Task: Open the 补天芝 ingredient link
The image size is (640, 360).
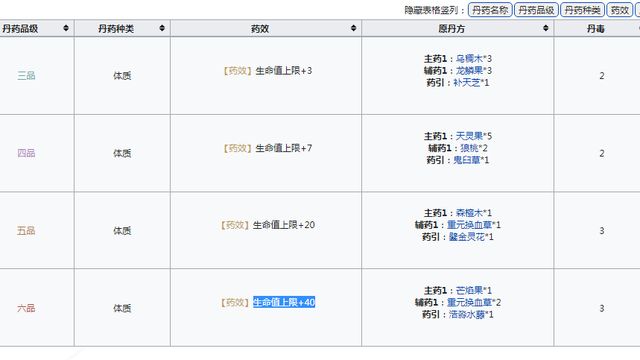Action: coord(467,82)
